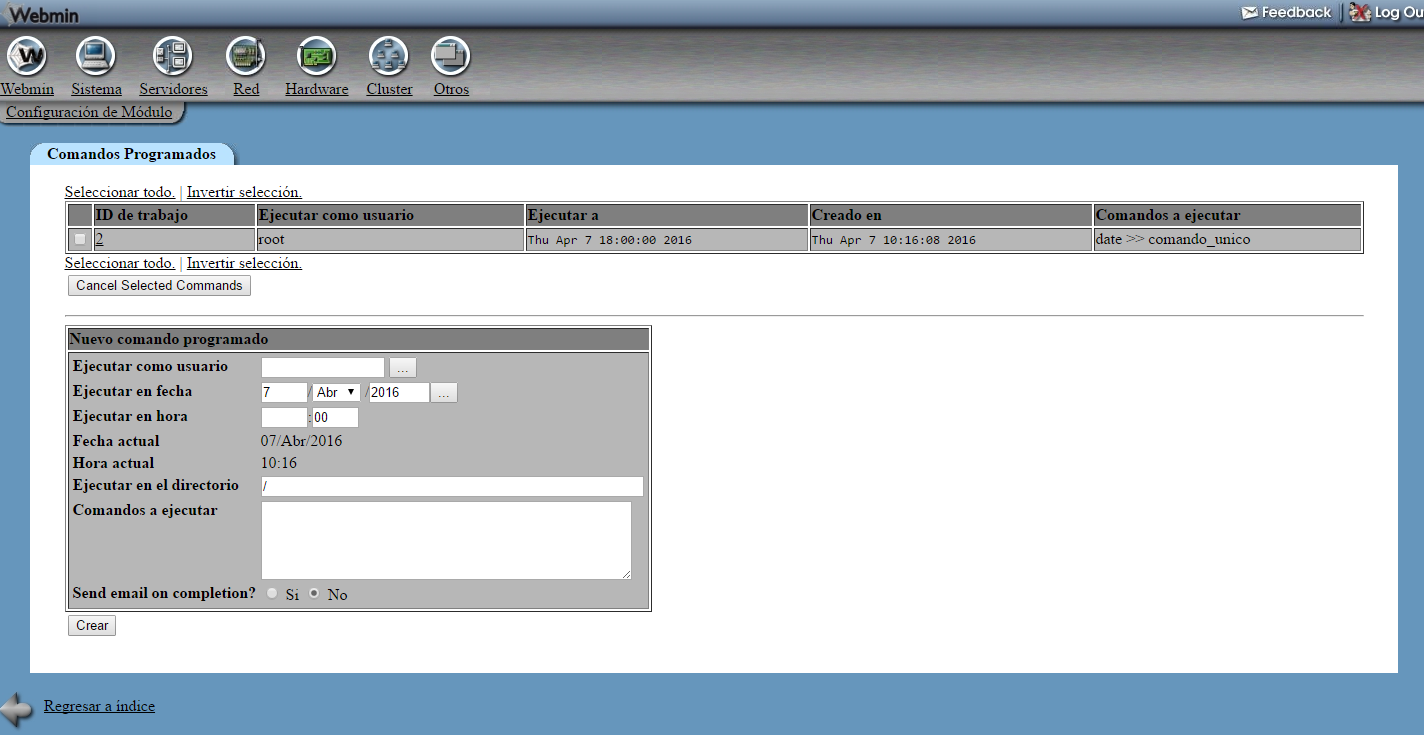Open the Webmin category icon
Viewport: 1424px width, 735px height.
[27, 56]
